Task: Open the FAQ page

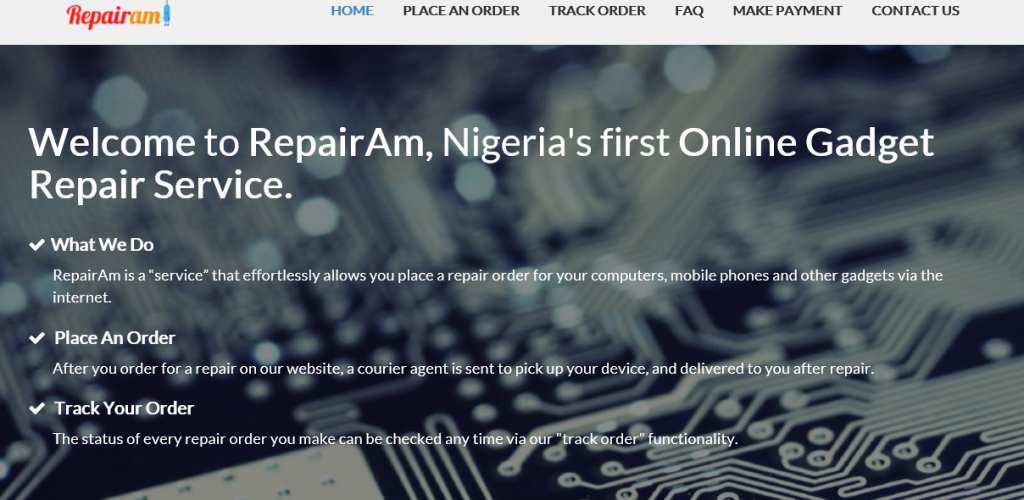Action: point(689,11)
